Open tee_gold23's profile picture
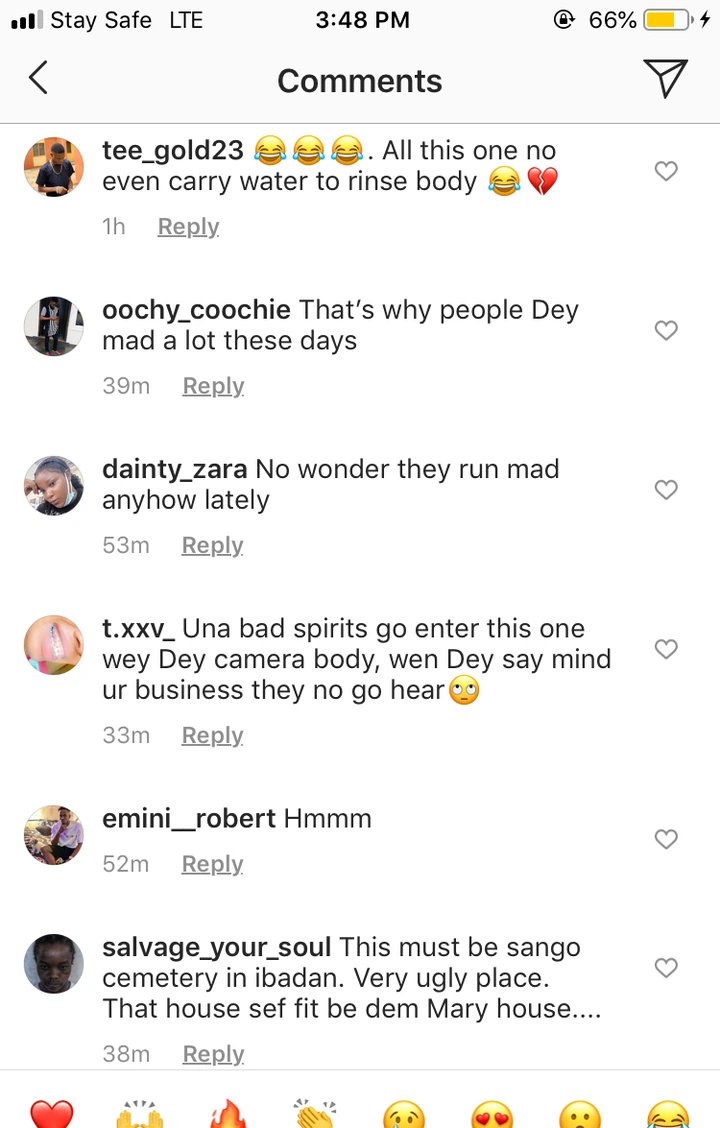The image size is (720, 1128). point(54,167)
